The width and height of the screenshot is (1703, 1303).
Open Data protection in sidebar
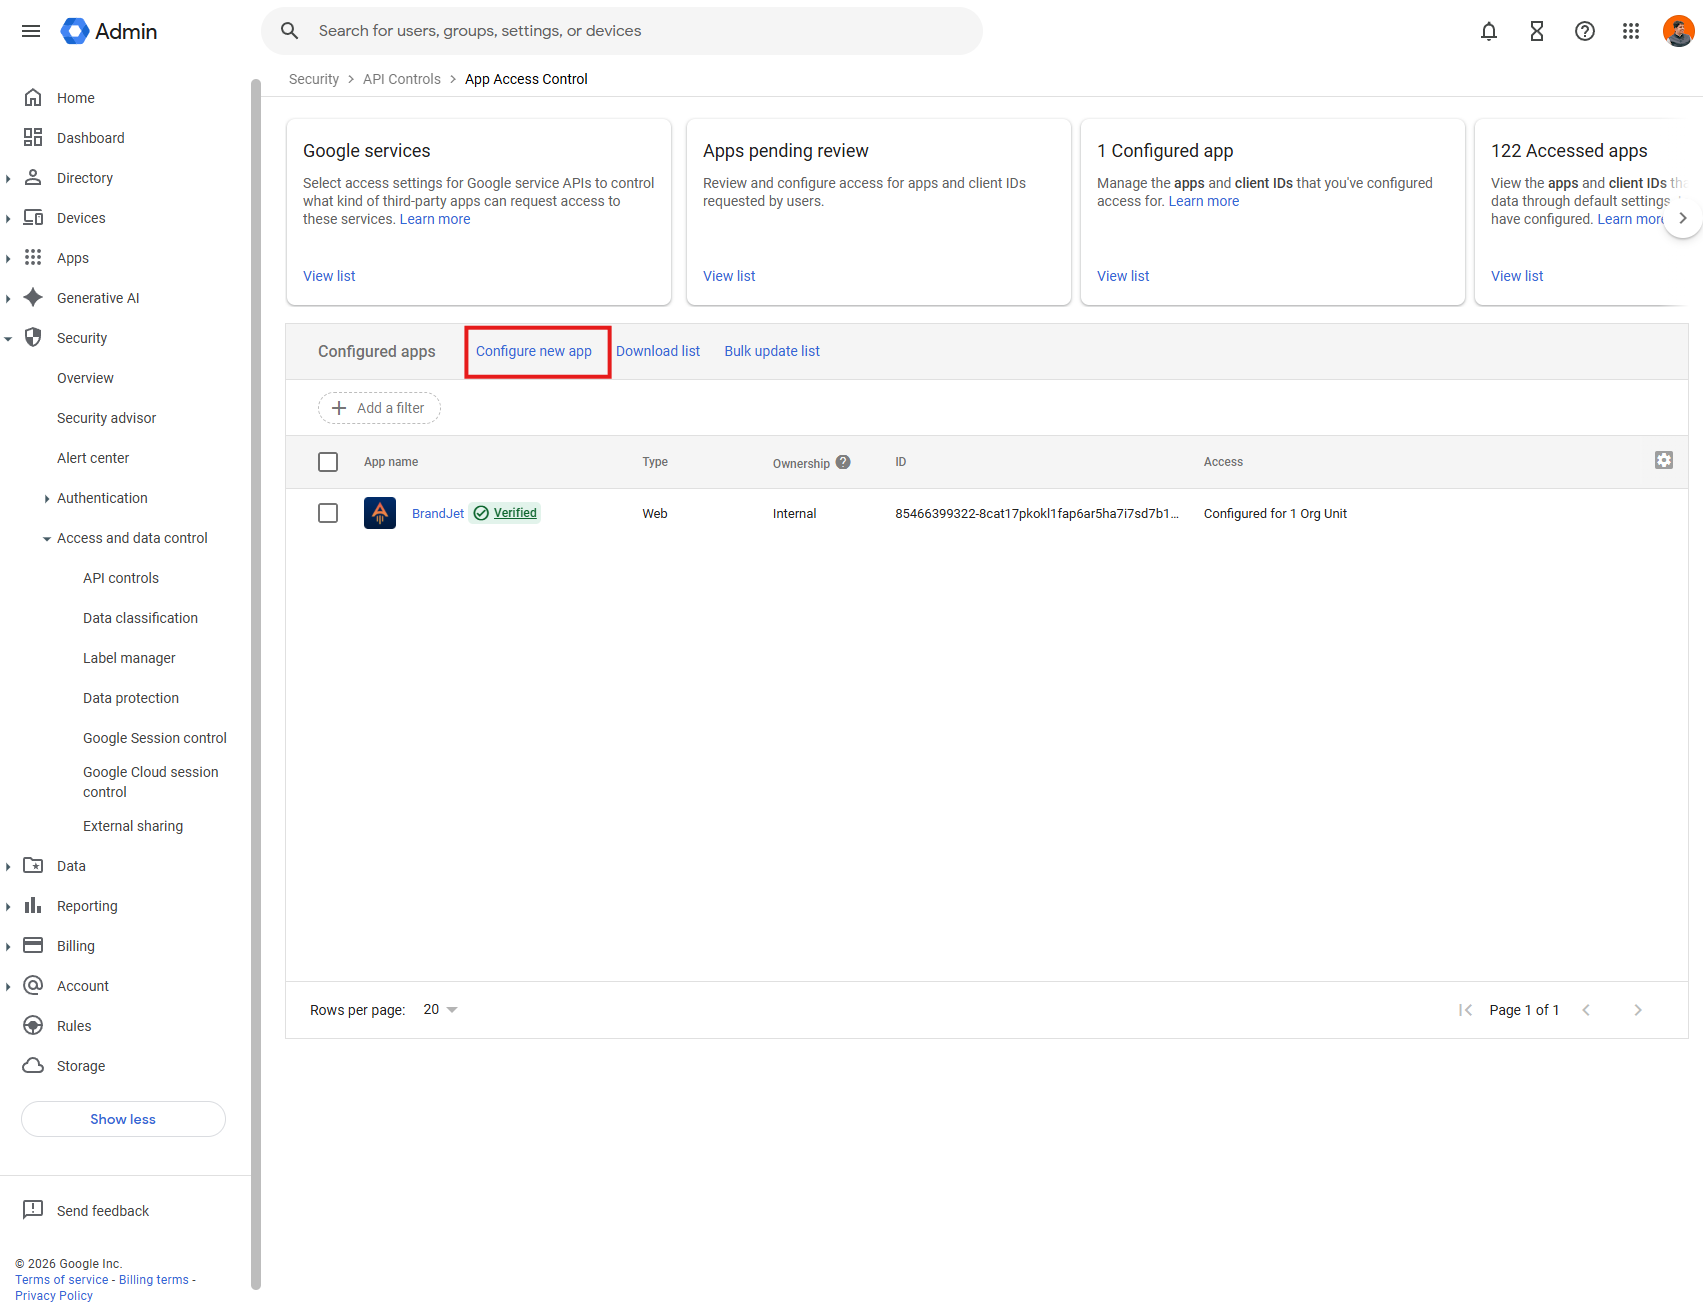(131, 698)
